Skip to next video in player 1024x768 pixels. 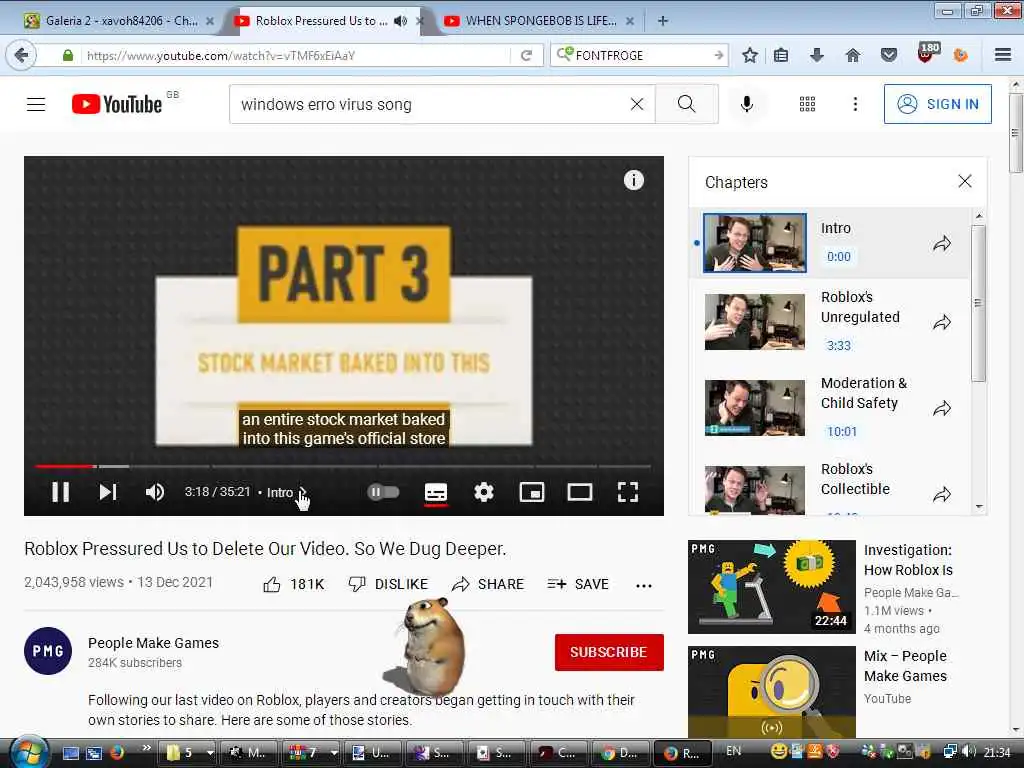pos(108,492)
